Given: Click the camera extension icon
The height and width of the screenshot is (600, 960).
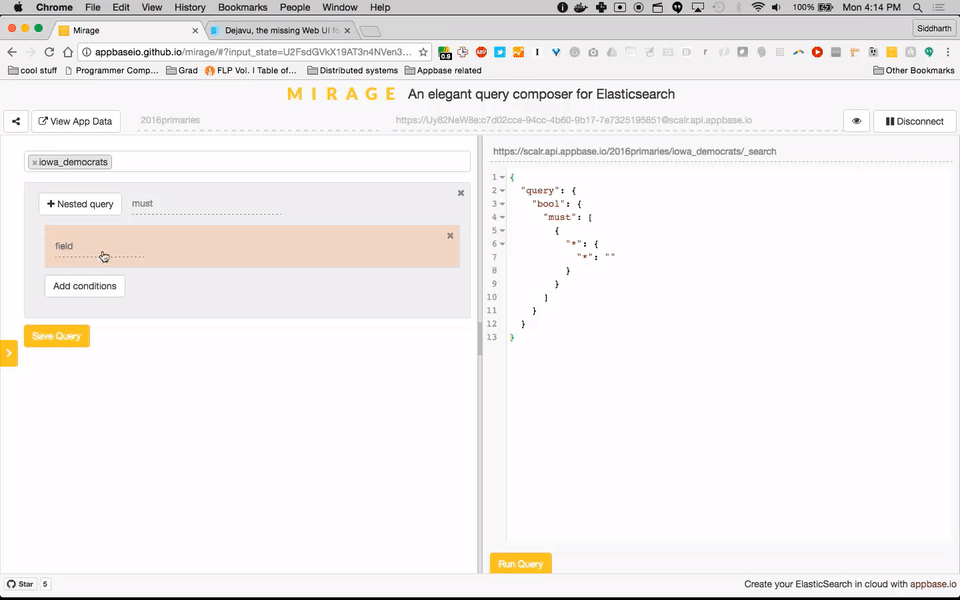Looking at the screenshot, I should click(593, 52).
